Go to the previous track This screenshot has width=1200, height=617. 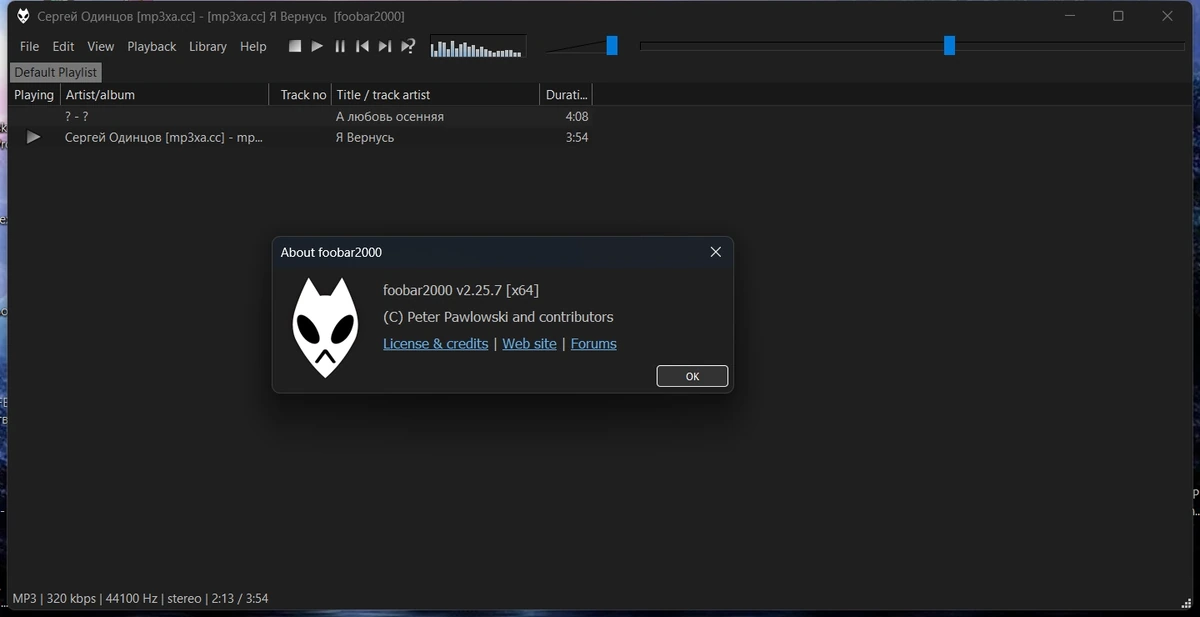(x=362, y=46)
